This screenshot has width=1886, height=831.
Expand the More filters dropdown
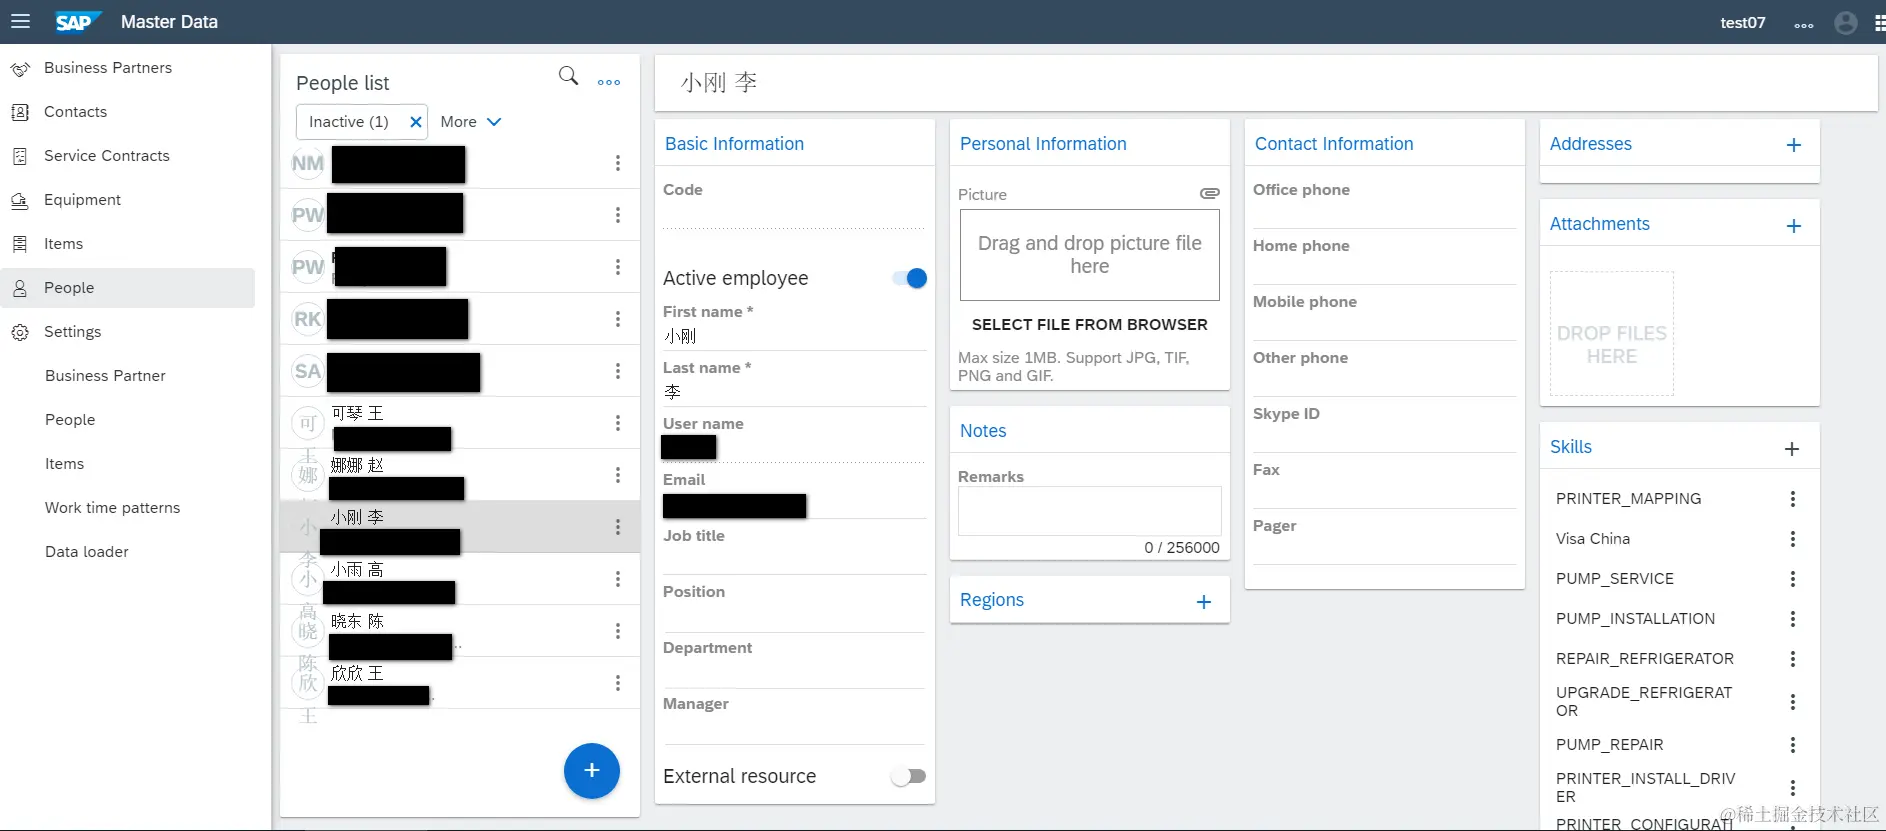[471, 122]
